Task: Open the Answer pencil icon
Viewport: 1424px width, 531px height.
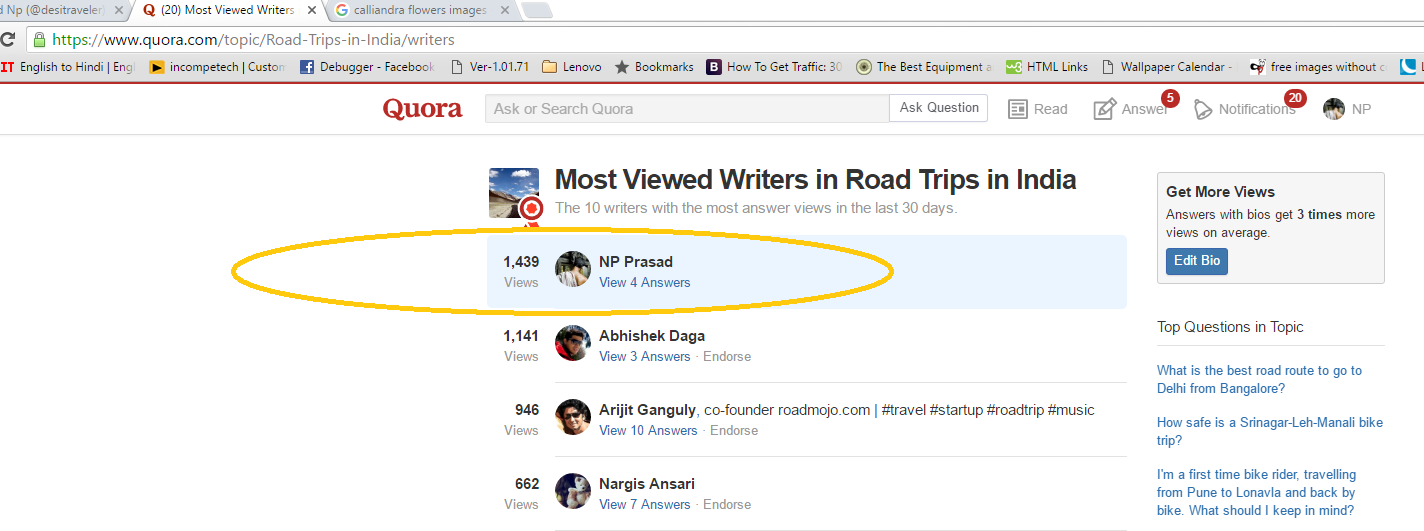Action: 1104,109
